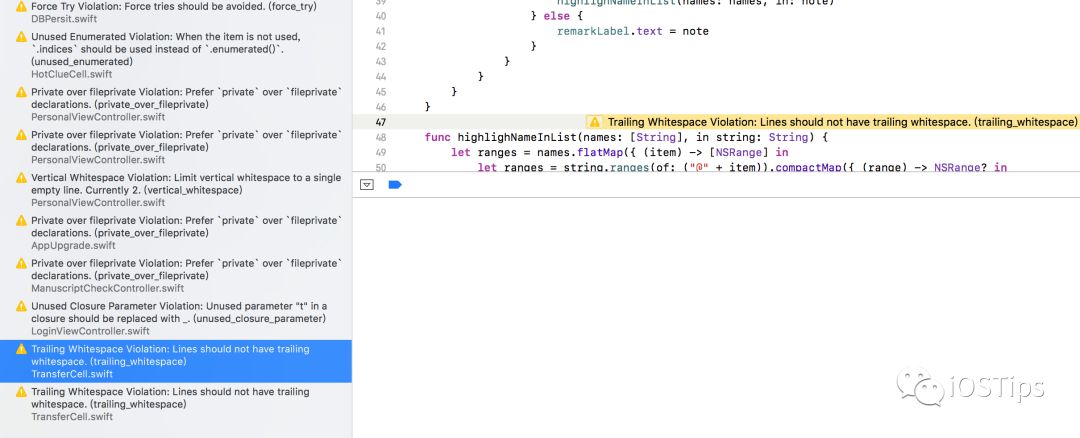Click warning icon of Vertical Whitespace Violation

click(x=21, y=178)
